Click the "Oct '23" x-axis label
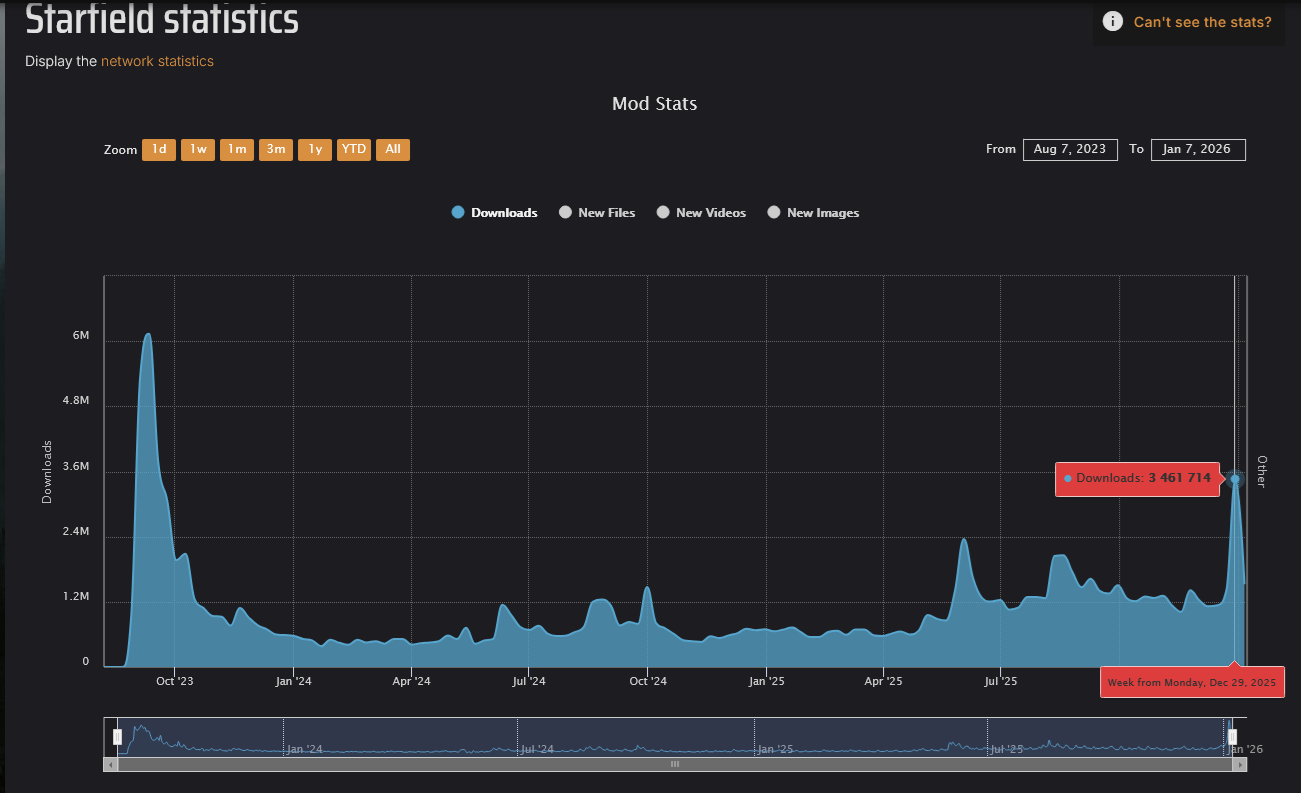 [174, 682]
